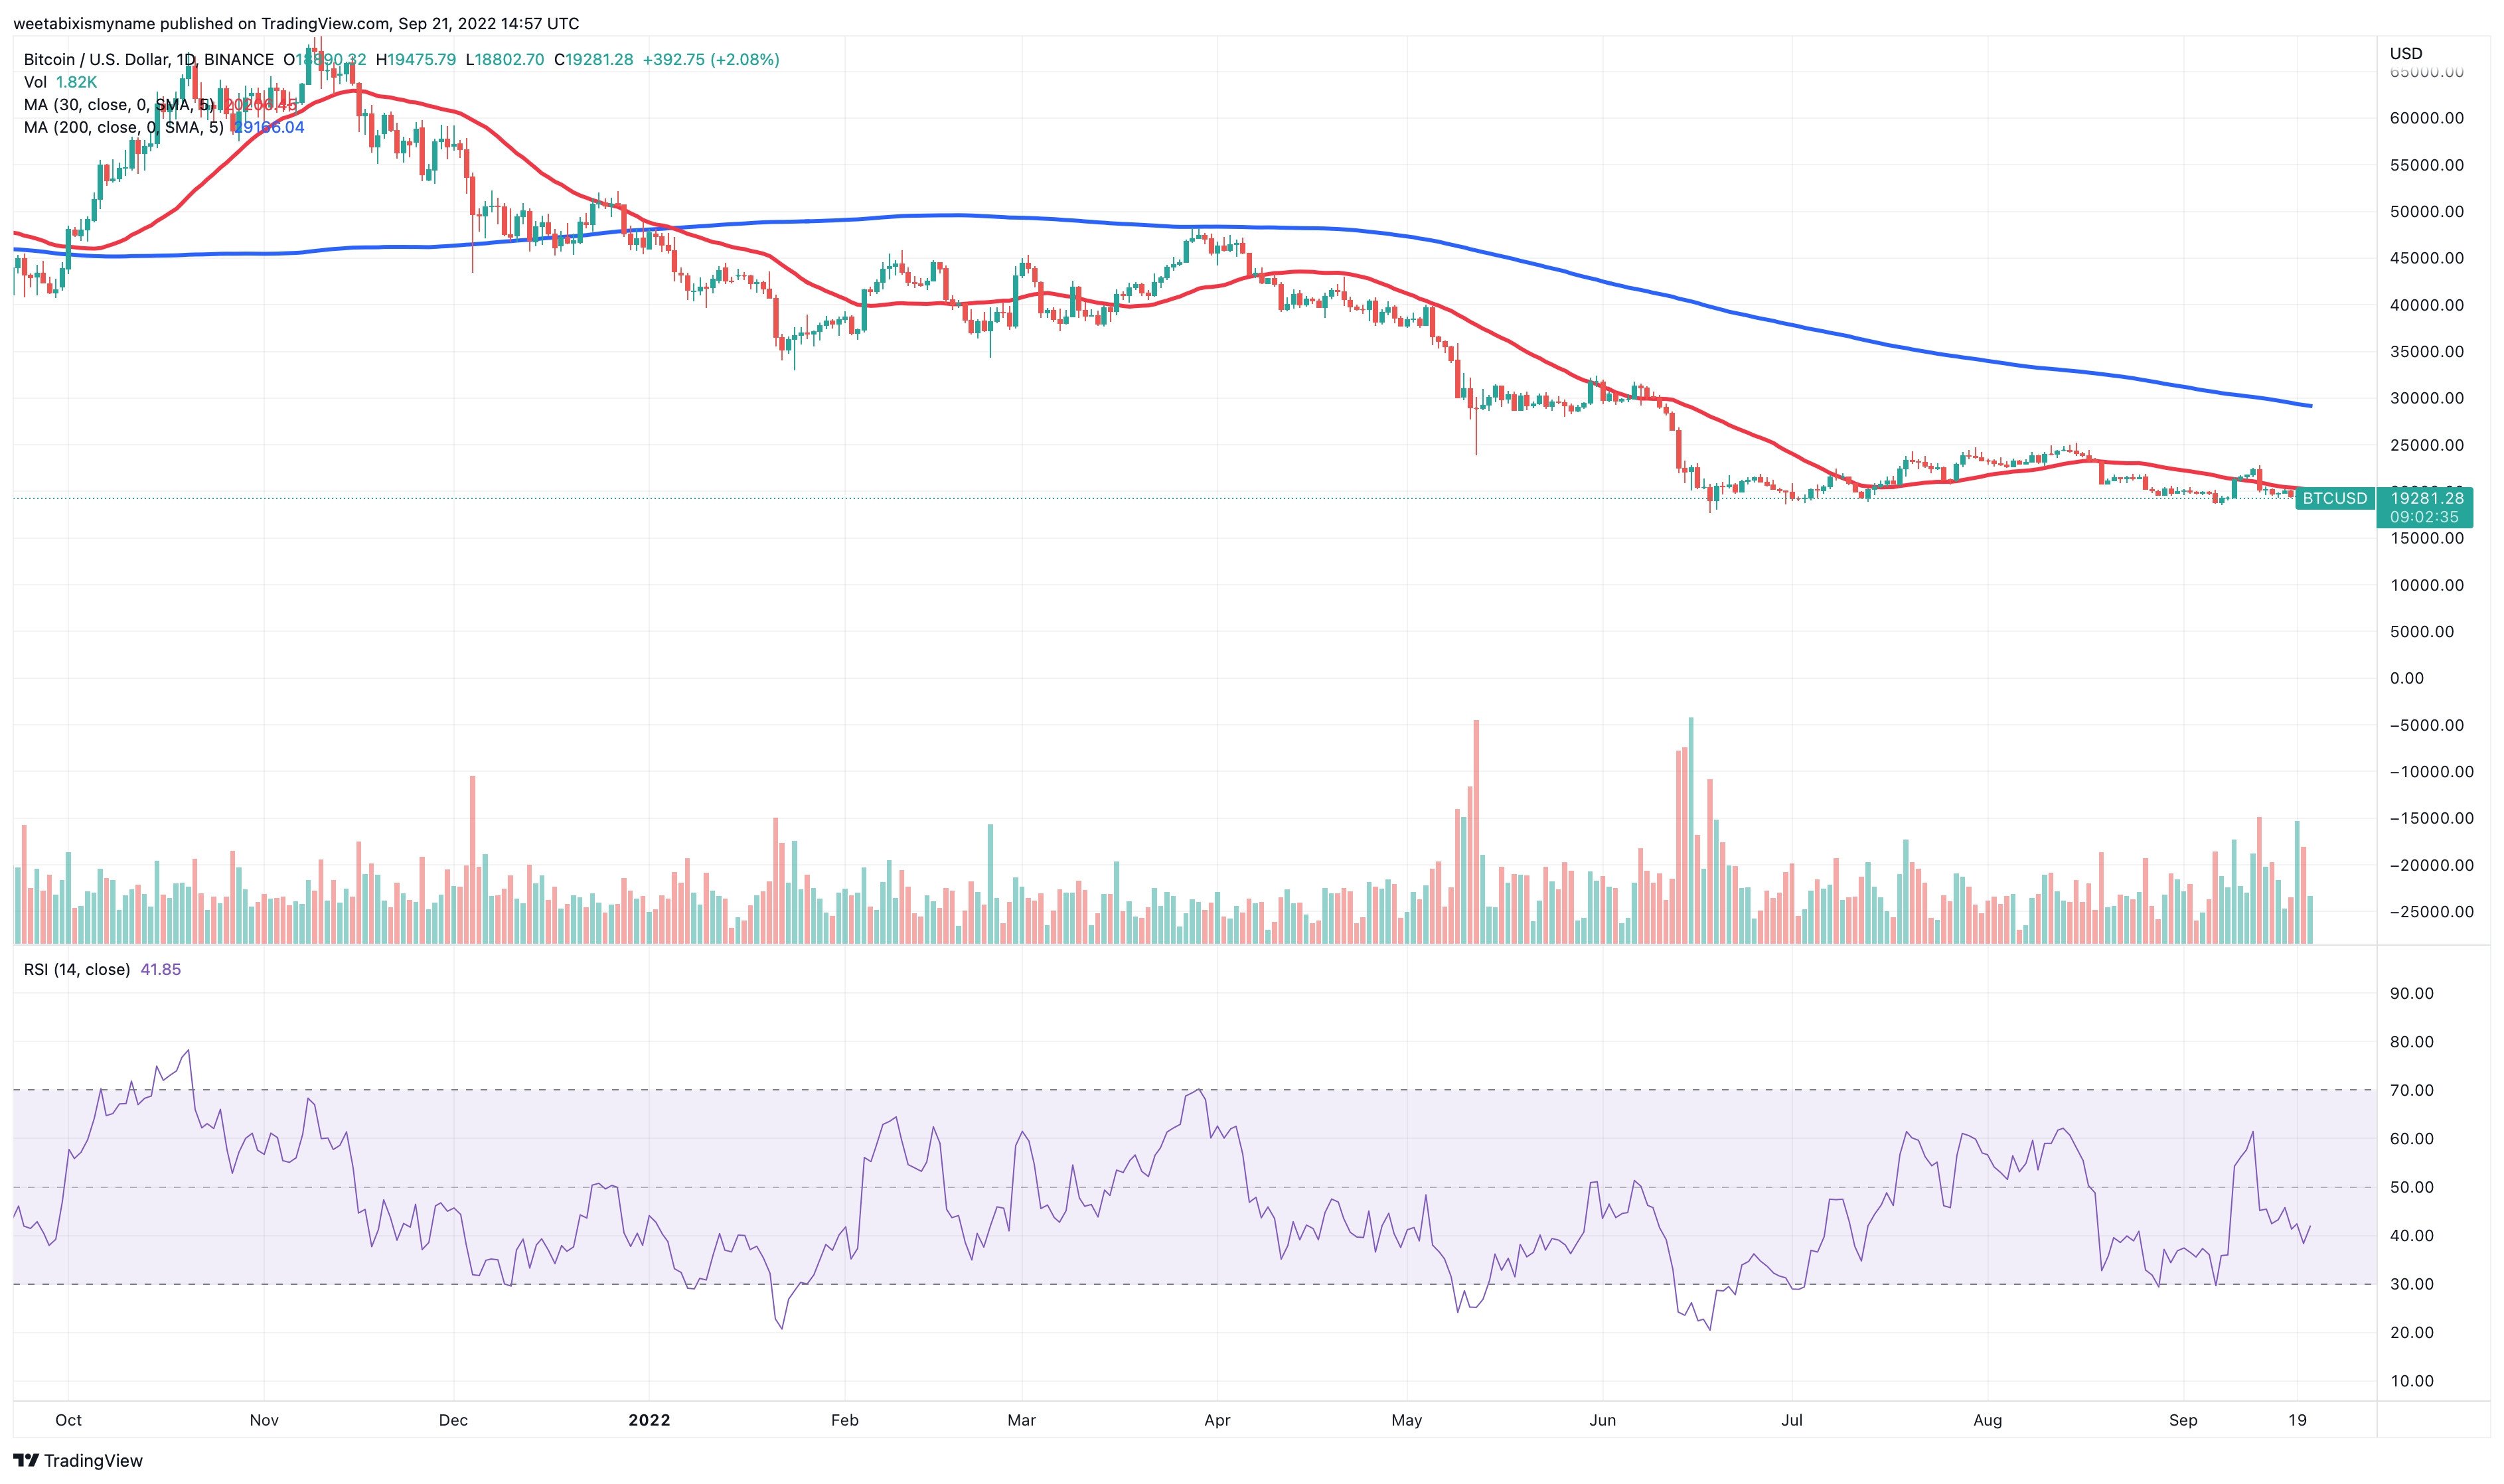2504x1484 pixels.
Task: Toggle the MA 30 indicator legend
Action: 118,104
